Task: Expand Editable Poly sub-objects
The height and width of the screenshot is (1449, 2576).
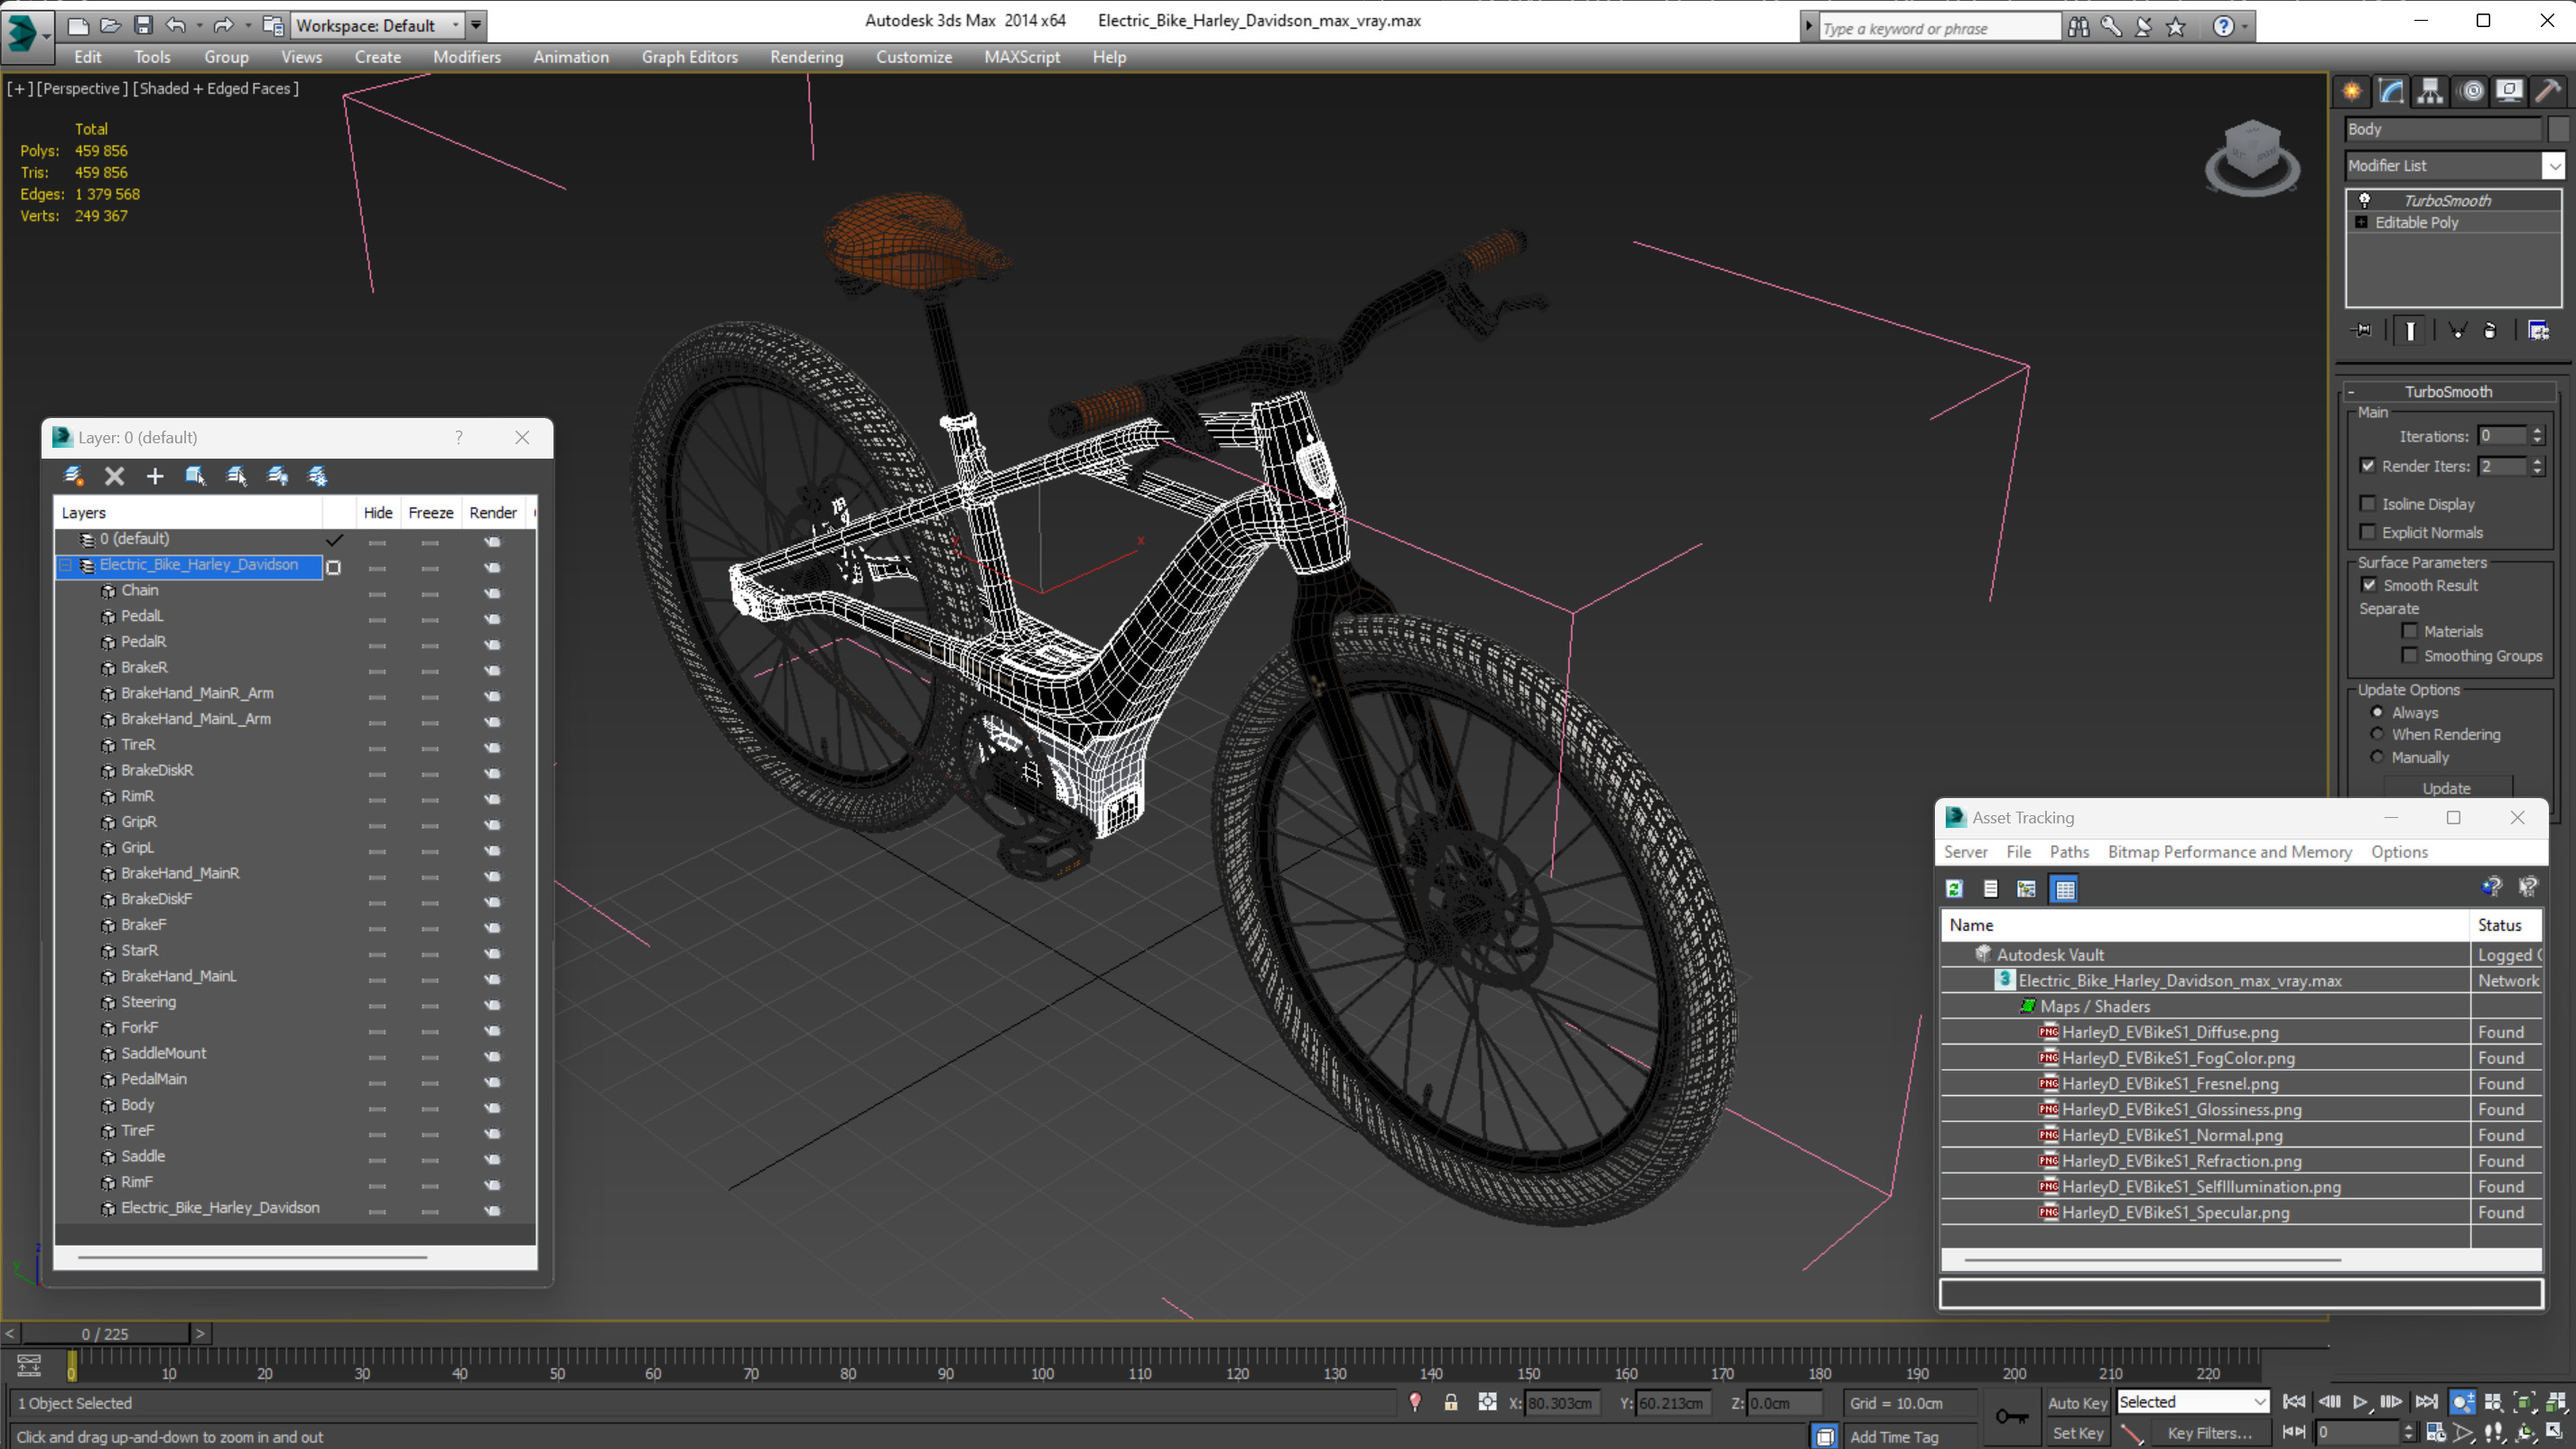Action: pyautogui.click(x=2362, y=222)
